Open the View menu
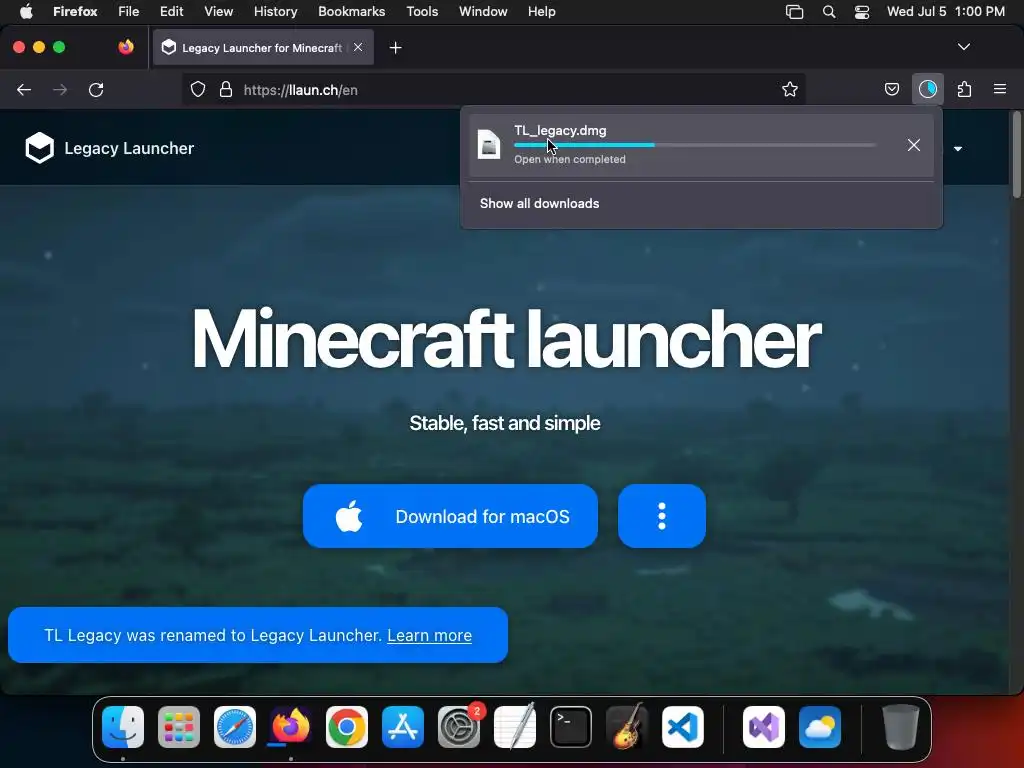The image size is (1024, 768). 218,12
